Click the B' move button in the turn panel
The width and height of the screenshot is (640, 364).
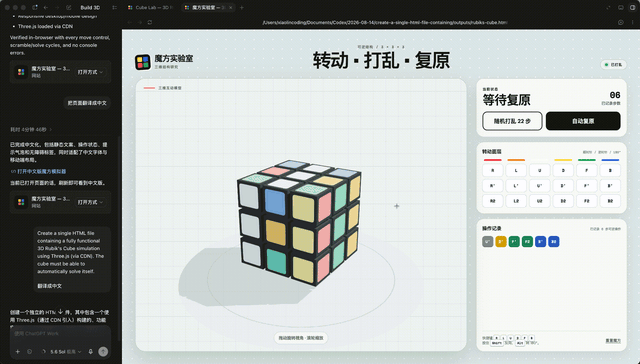610,186
